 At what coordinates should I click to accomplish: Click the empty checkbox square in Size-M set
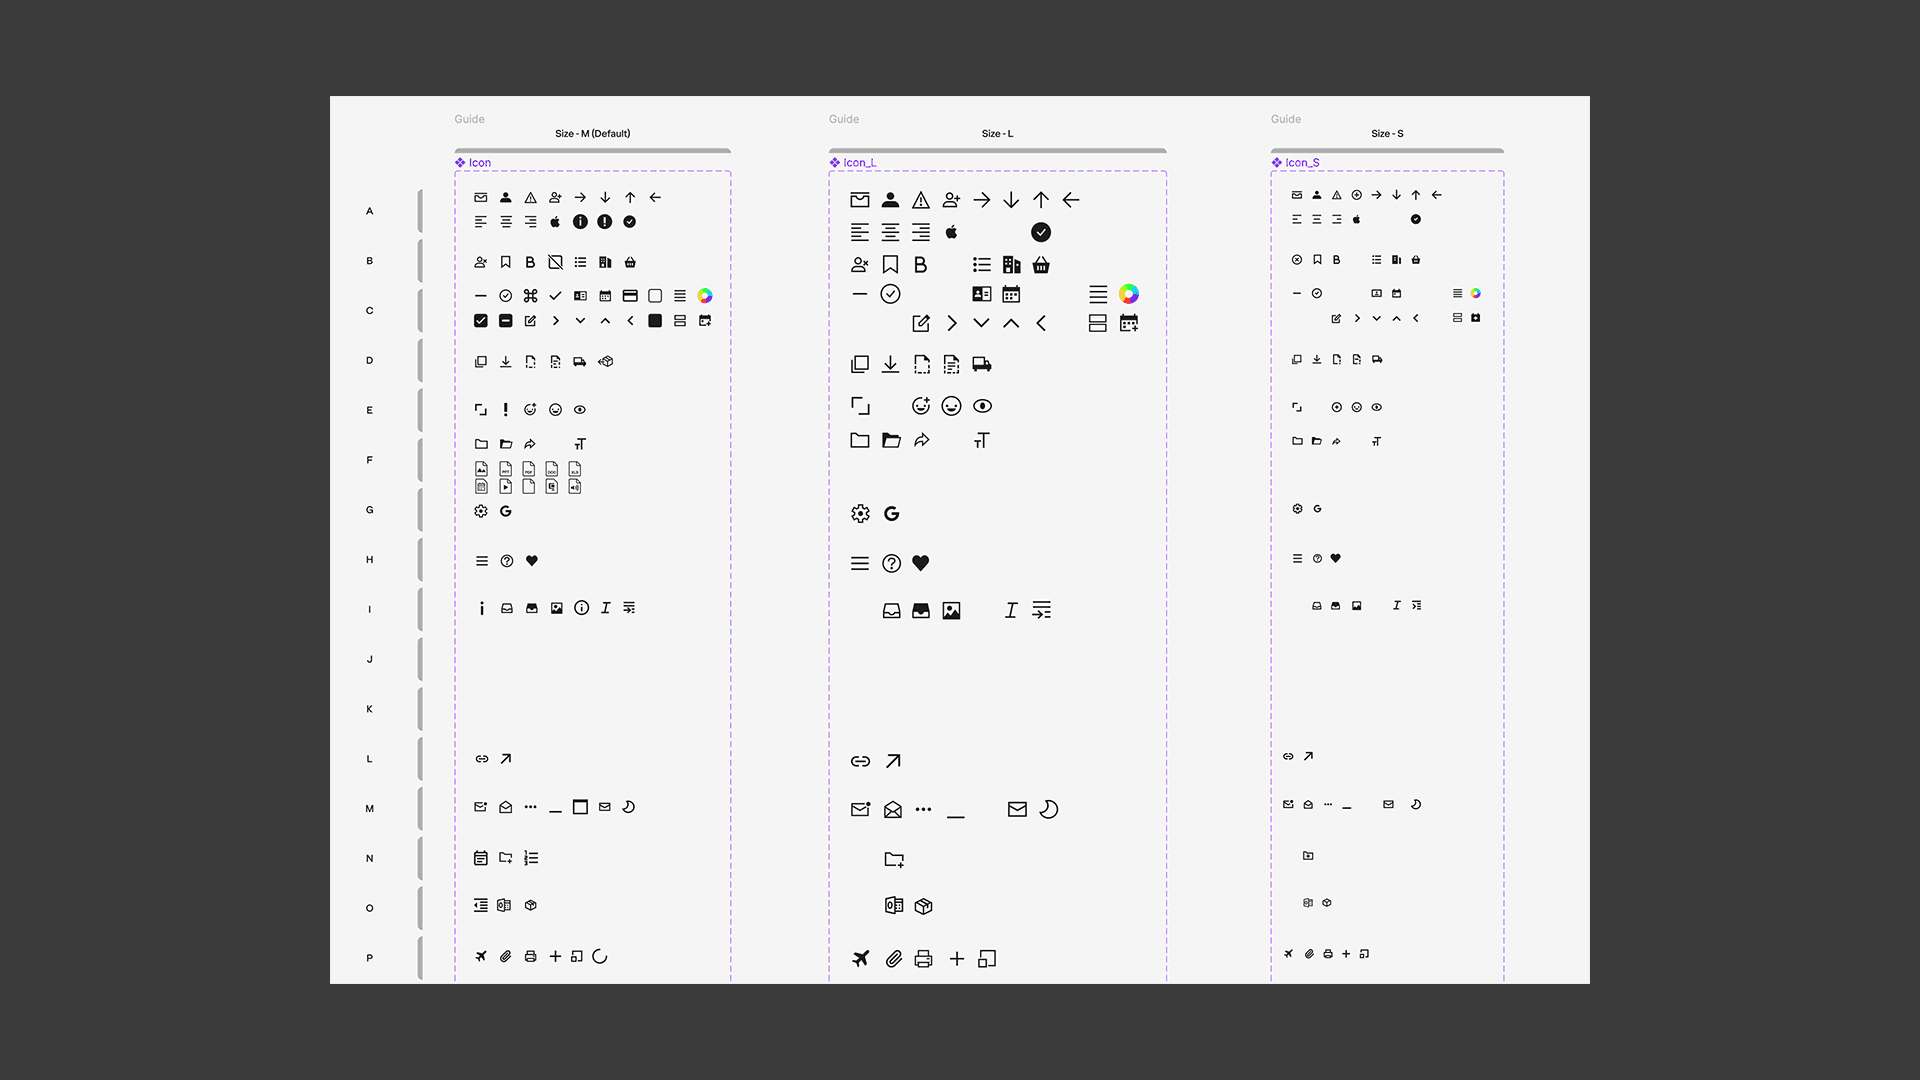pos(655,296)
